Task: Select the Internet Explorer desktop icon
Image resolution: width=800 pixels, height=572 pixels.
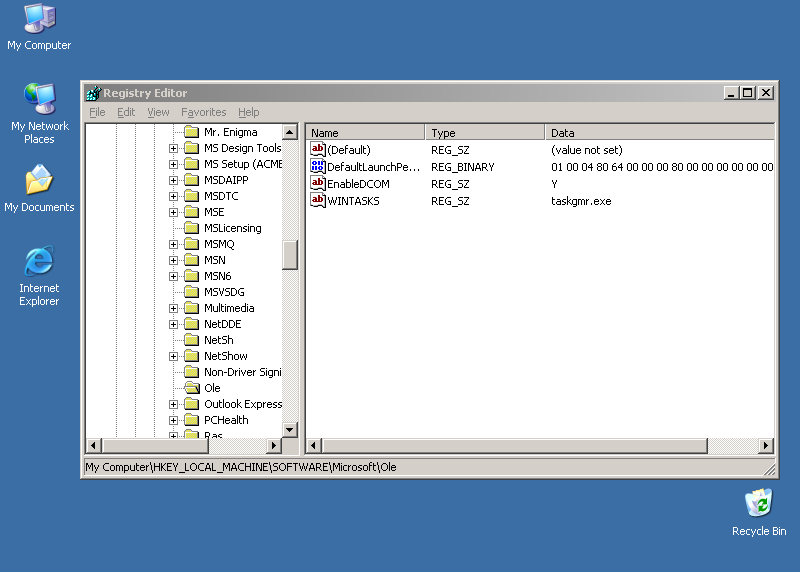Action: click(x=39, y=276)
